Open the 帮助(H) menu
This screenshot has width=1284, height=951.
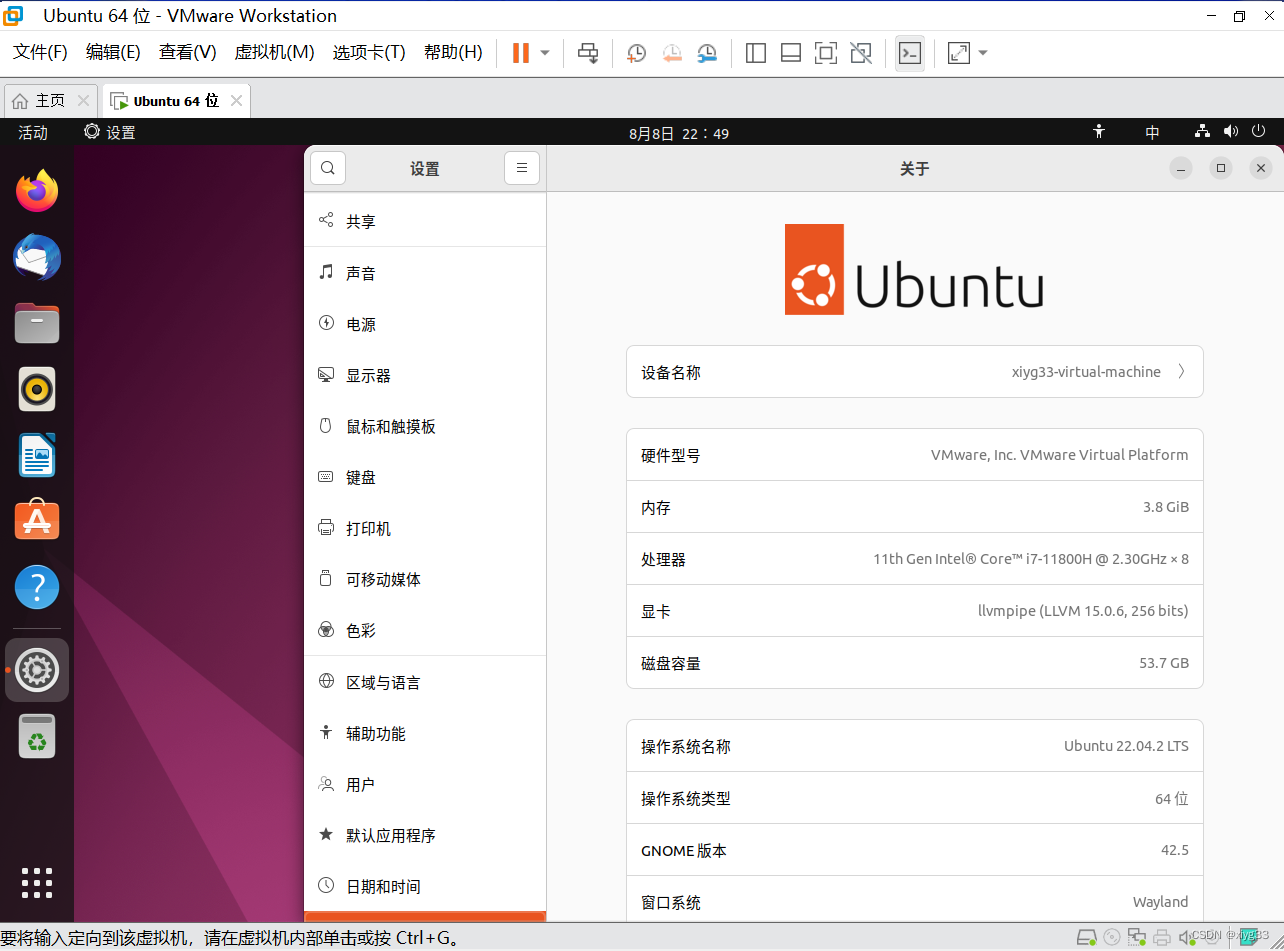(x=453, y=52)
